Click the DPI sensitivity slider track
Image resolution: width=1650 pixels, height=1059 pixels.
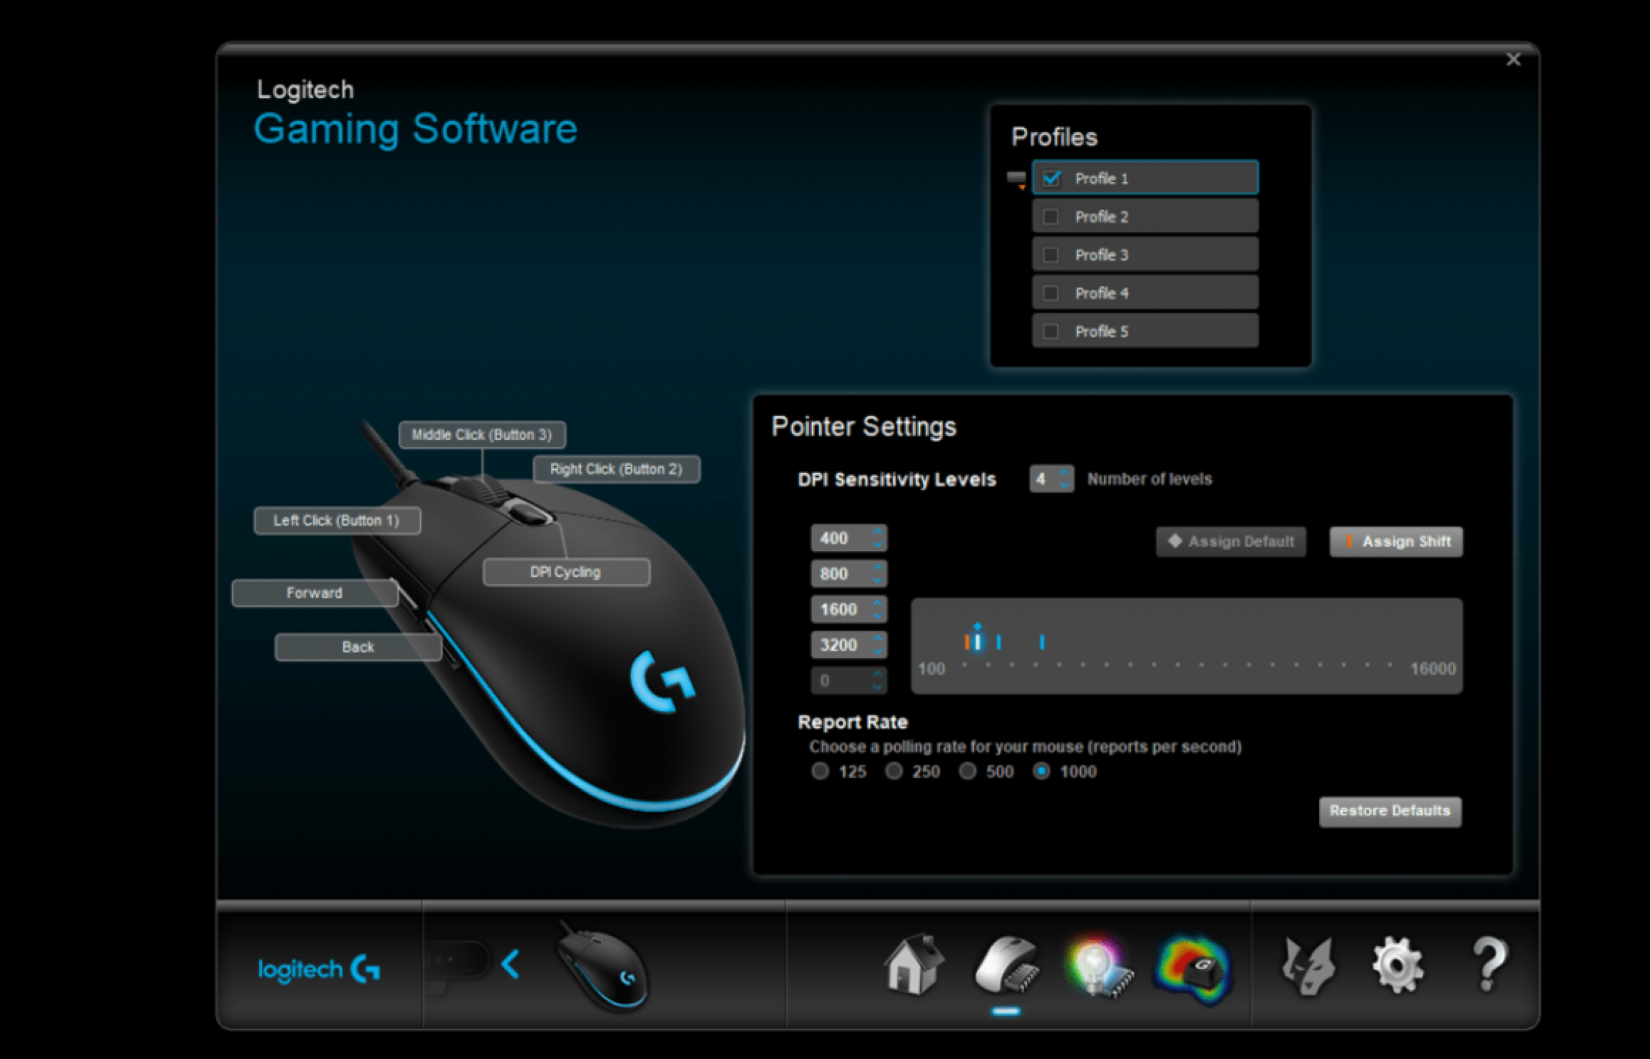pyautogui.click(x=1186, y=646)
